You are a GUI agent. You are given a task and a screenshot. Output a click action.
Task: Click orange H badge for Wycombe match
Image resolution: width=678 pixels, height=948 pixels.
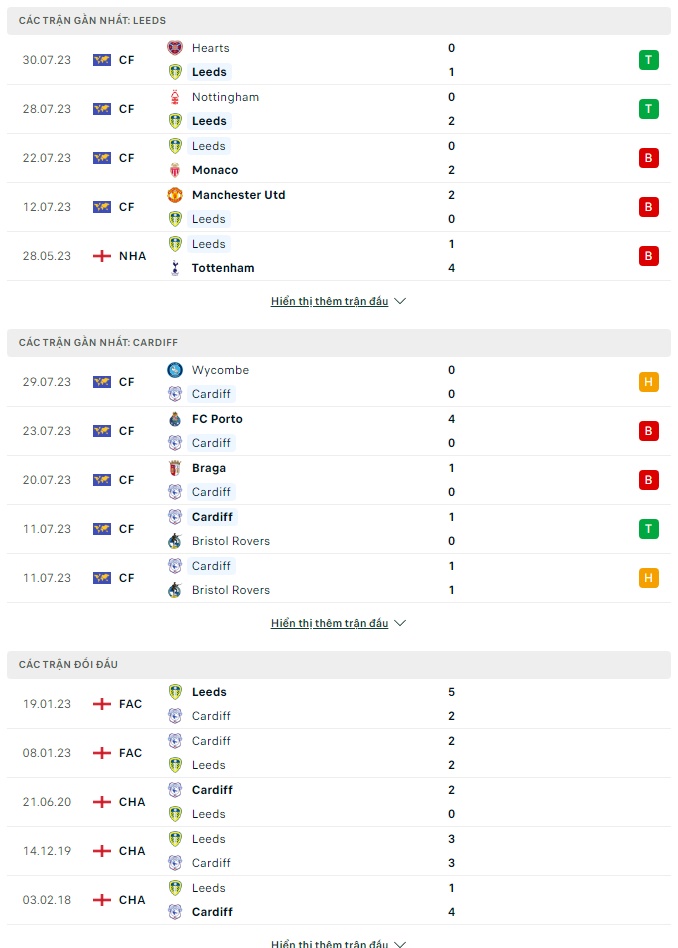point(648,382)
